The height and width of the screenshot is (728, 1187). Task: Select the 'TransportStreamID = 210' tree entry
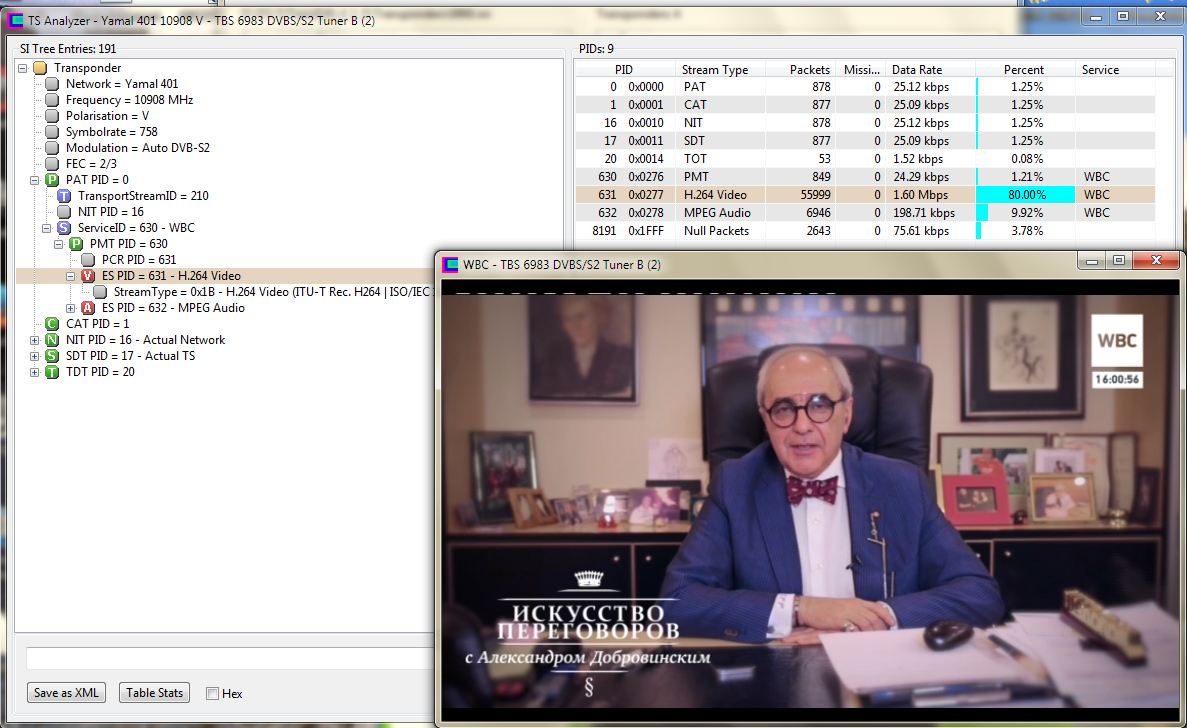click(x=143, y=196)
